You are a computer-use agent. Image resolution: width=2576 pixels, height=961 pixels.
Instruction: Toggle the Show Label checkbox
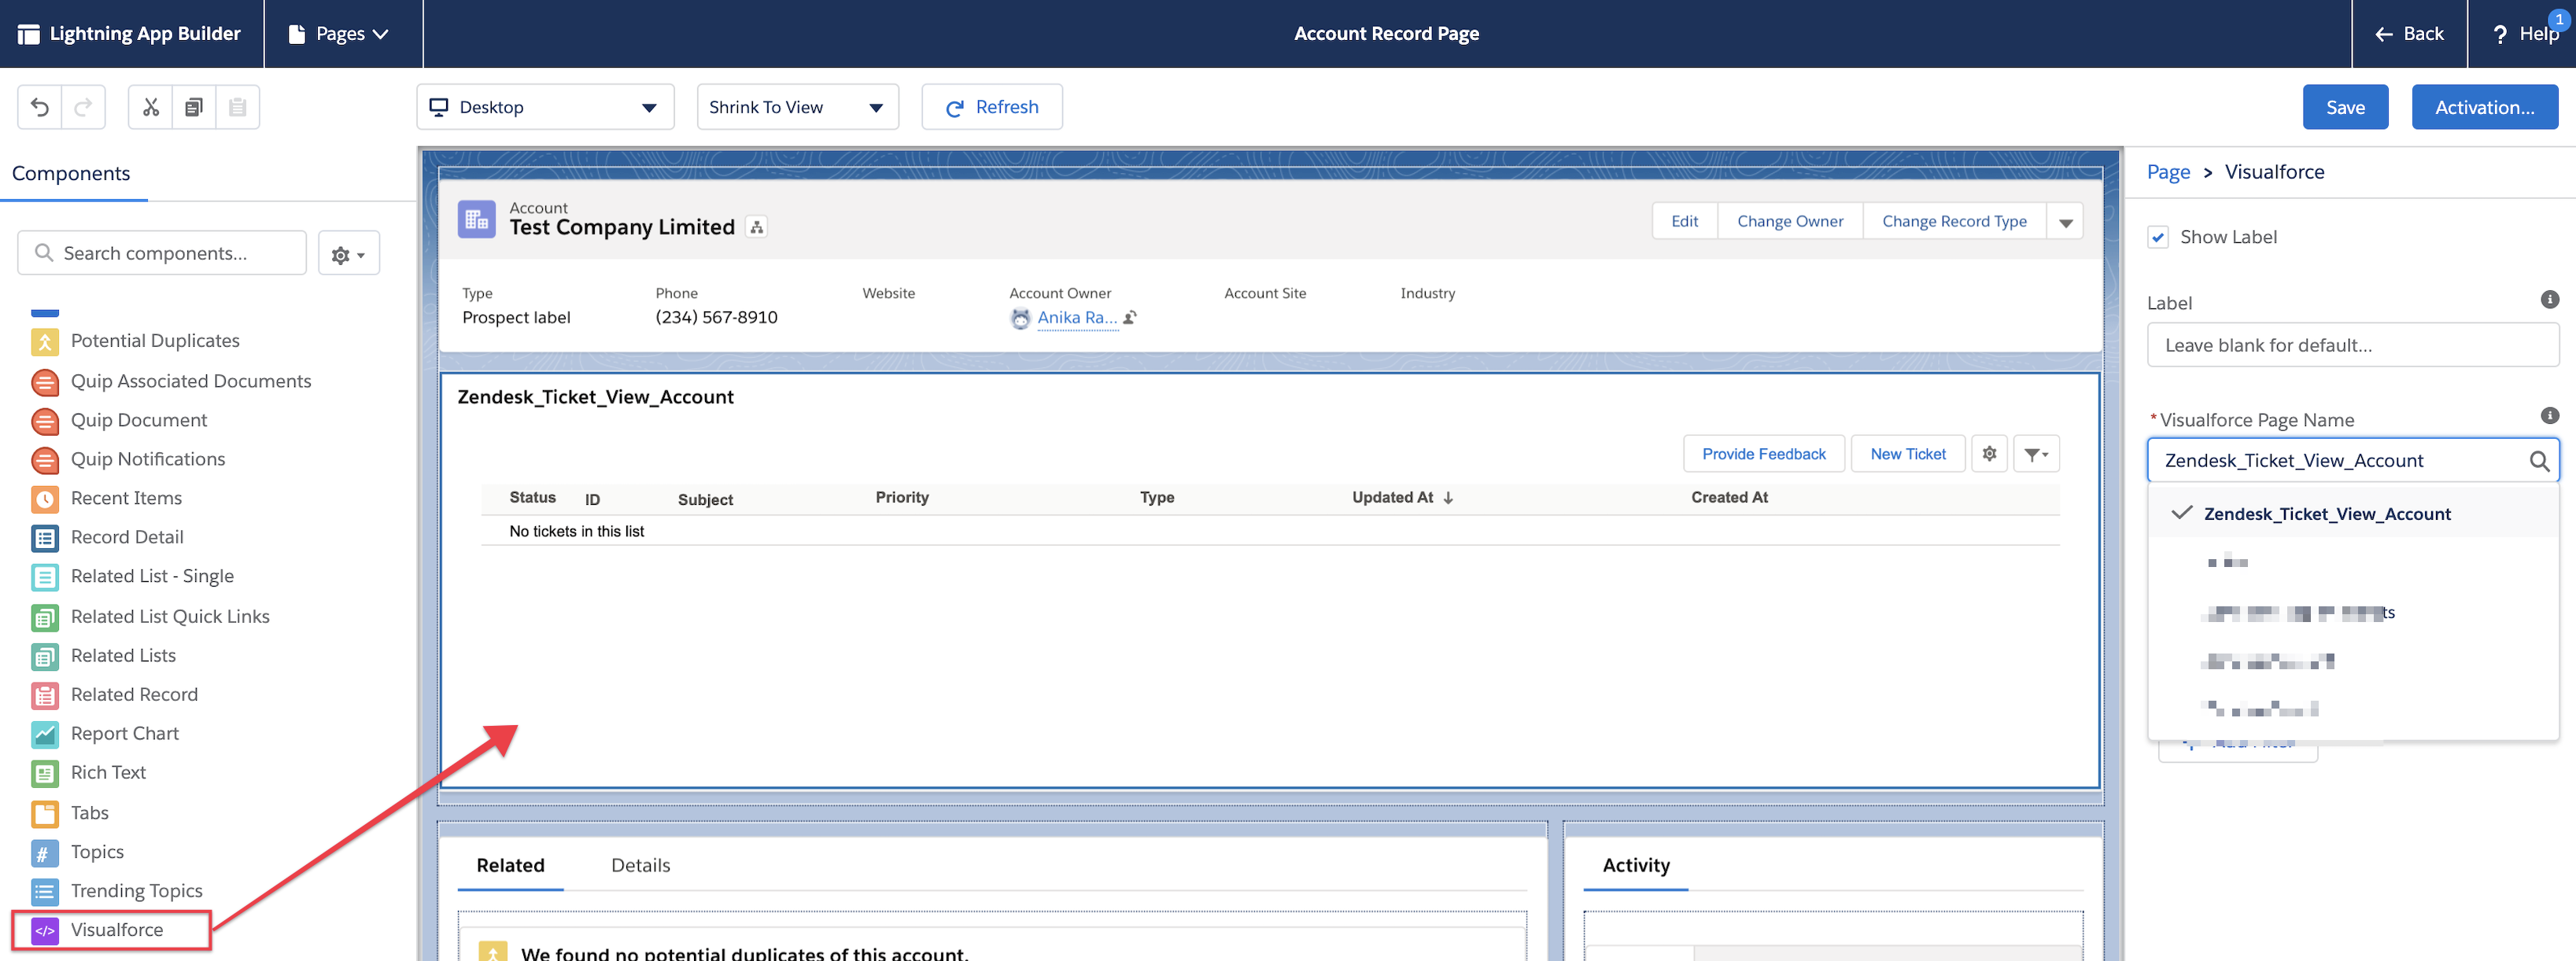(2158, 238)
